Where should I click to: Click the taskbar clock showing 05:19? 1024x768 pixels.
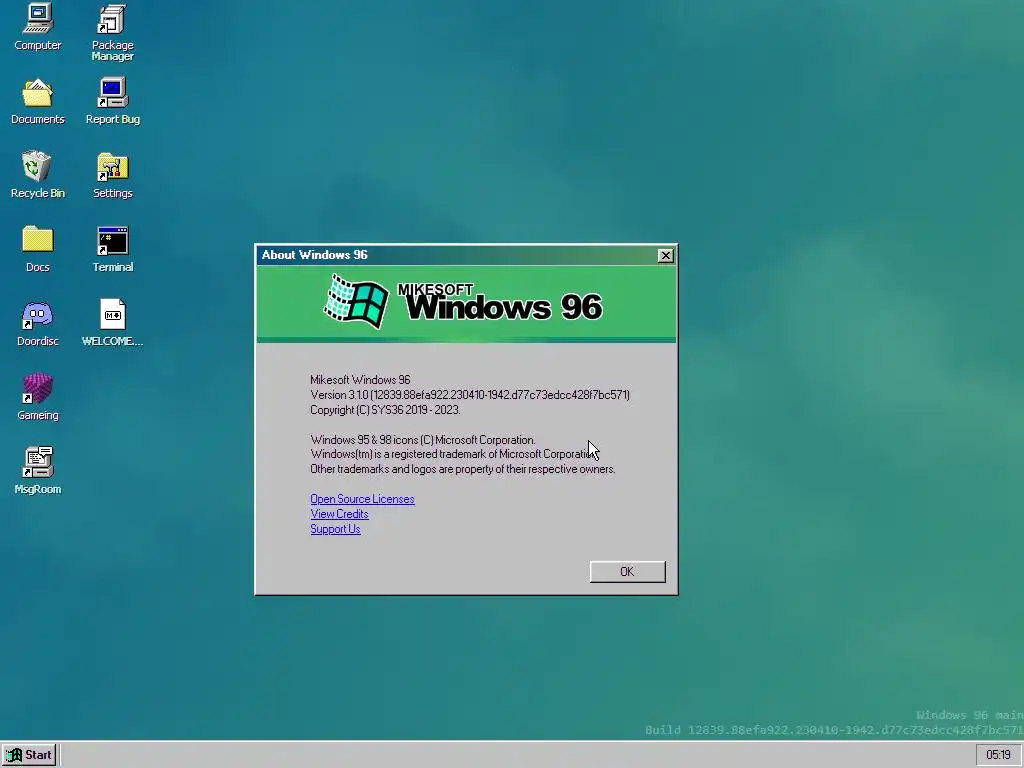[998, 755]
